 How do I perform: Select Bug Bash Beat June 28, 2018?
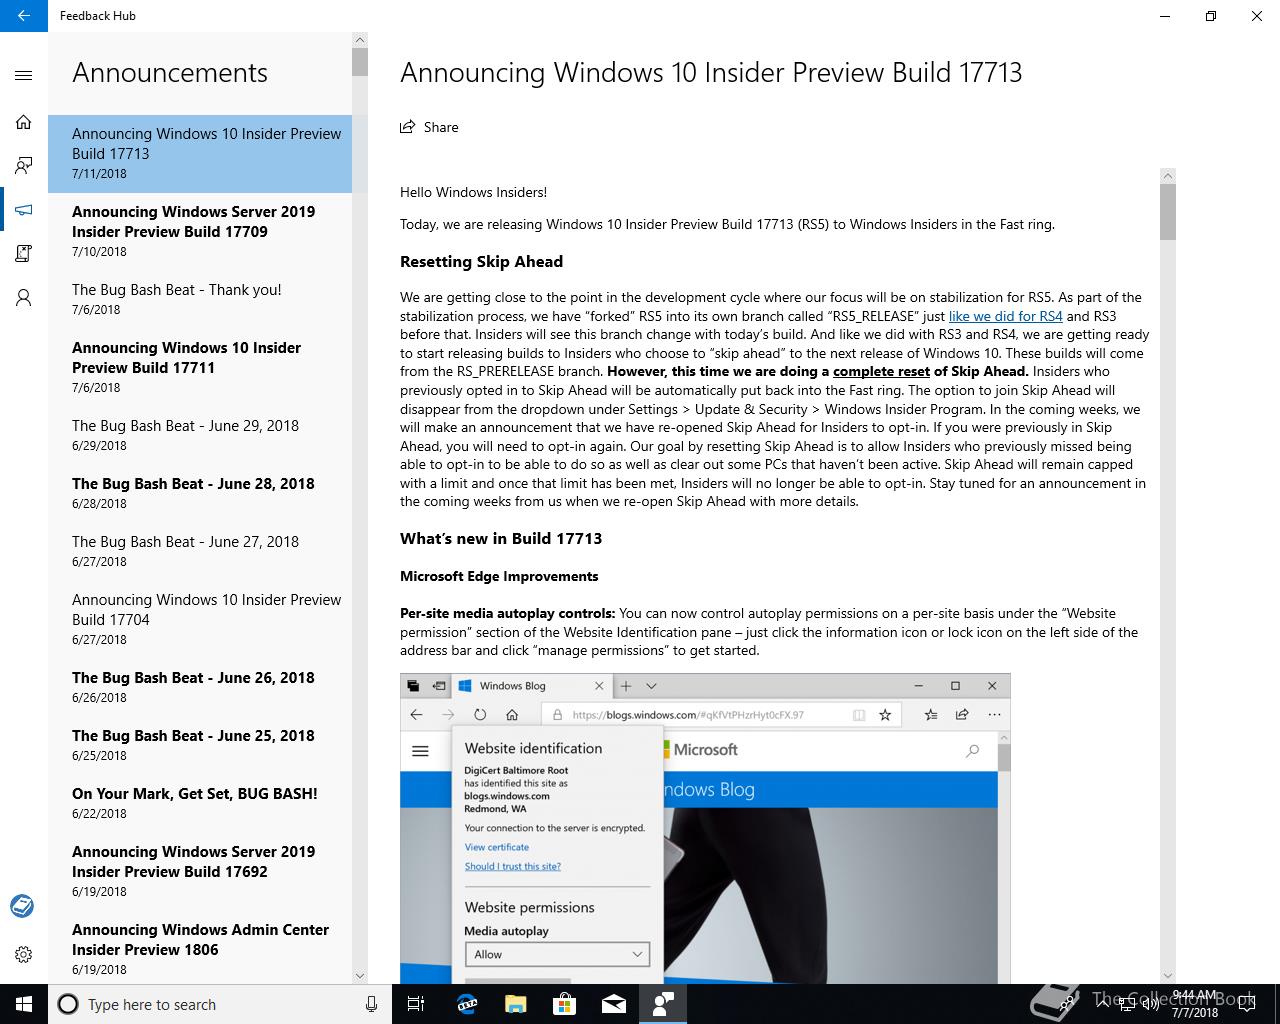point(200,493)
